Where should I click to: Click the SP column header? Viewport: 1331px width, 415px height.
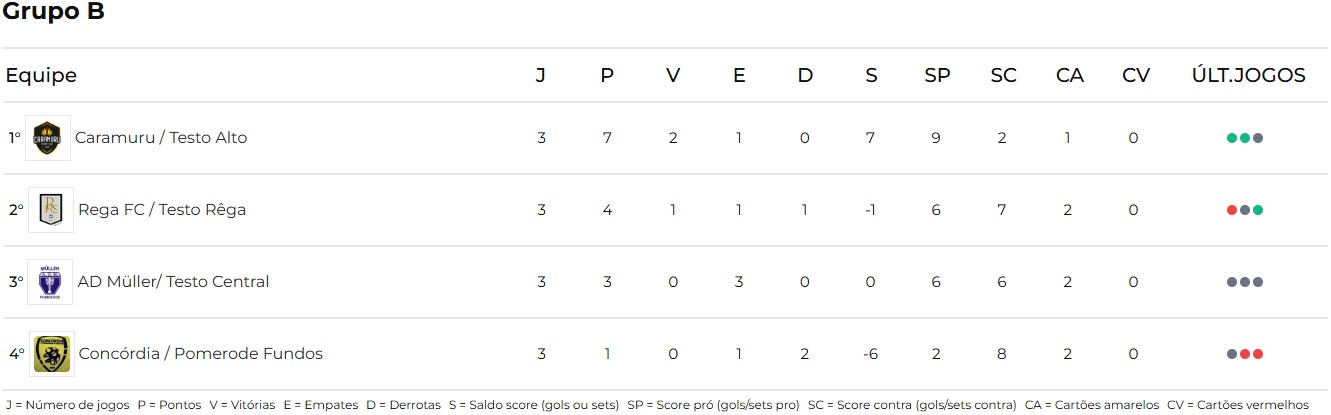click(937, 76)
